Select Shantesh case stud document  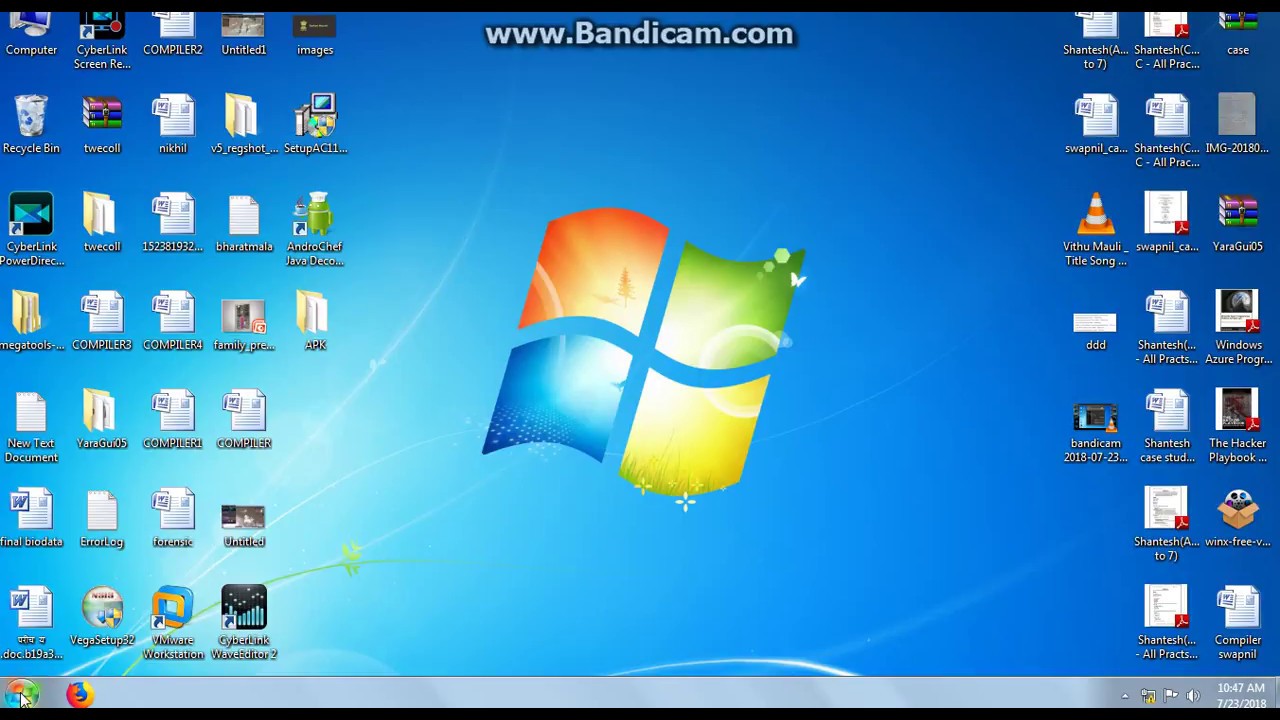[x=1167, y=426]
